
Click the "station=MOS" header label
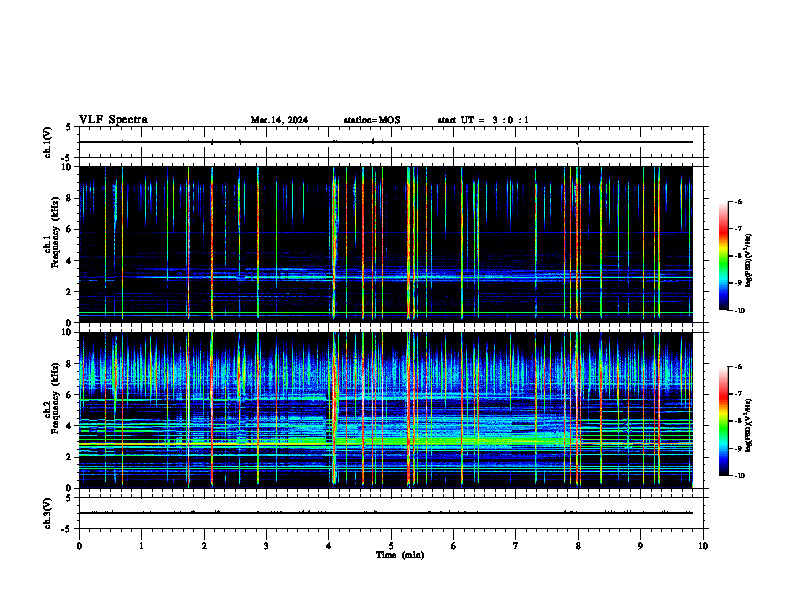point(372,120)
